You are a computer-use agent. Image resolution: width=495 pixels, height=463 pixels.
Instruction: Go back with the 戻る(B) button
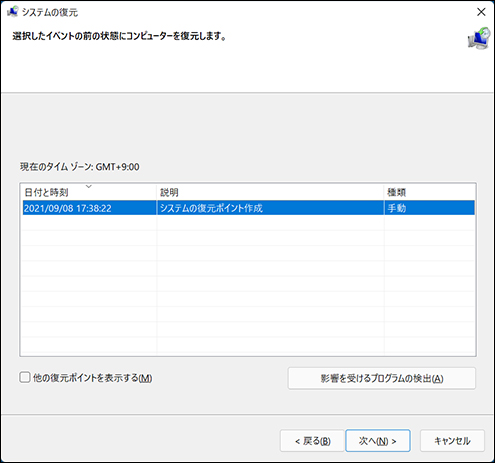pyautogui.click(x=312, y=441)
